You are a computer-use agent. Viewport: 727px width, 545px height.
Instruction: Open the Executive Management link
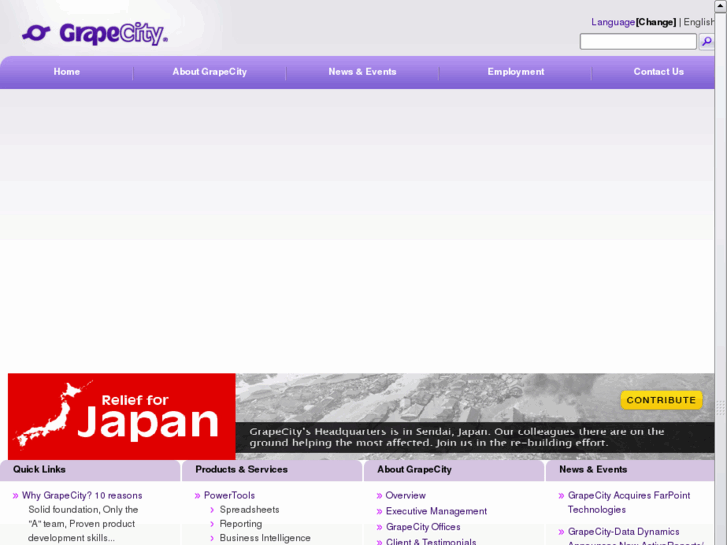(x=436, y=511)
